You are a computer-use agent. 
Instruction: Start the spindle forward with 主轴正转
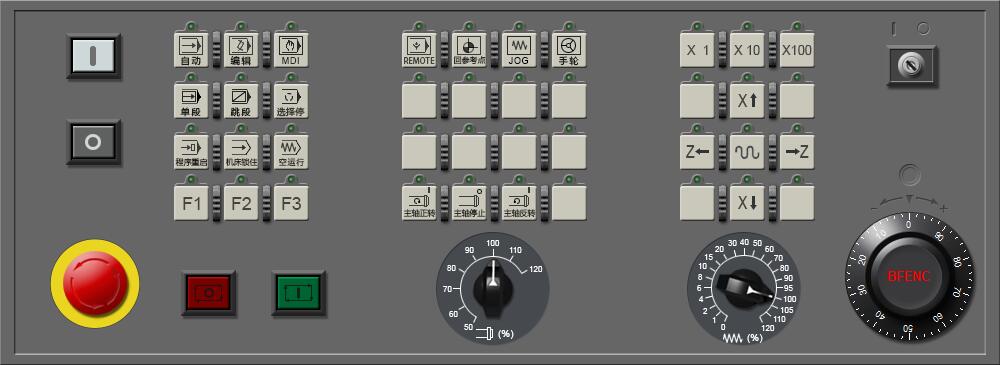(x=419, y=202)
